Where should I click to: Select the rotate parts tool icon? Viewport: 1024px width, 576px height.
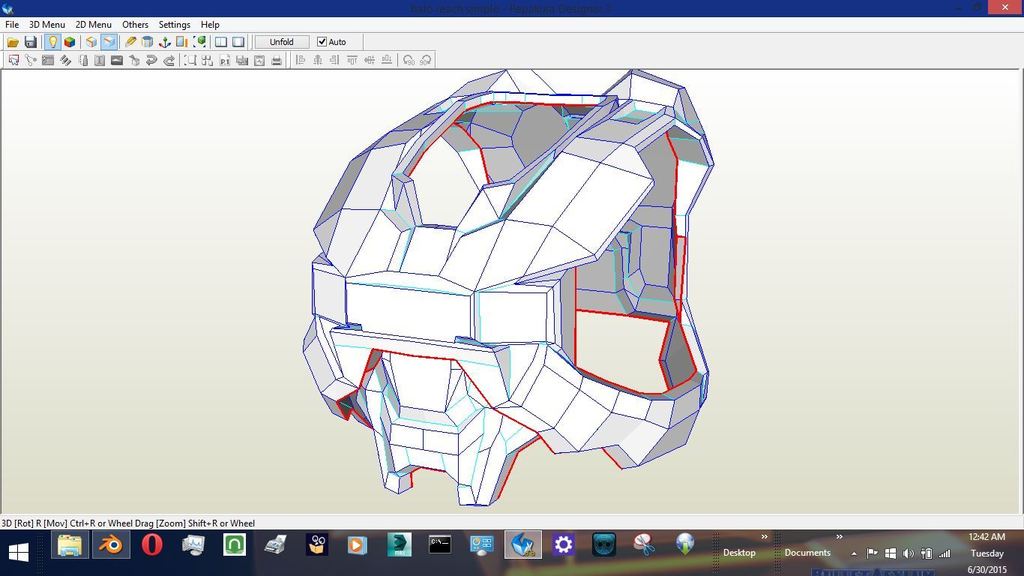pos(31,60)
